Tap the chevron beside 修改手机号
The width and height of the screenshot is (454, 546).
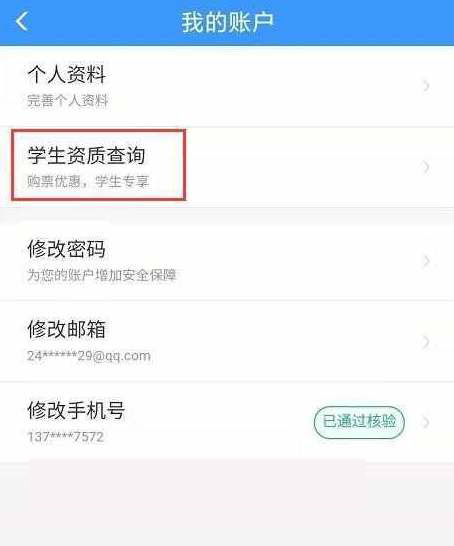(x=426, y=422)
